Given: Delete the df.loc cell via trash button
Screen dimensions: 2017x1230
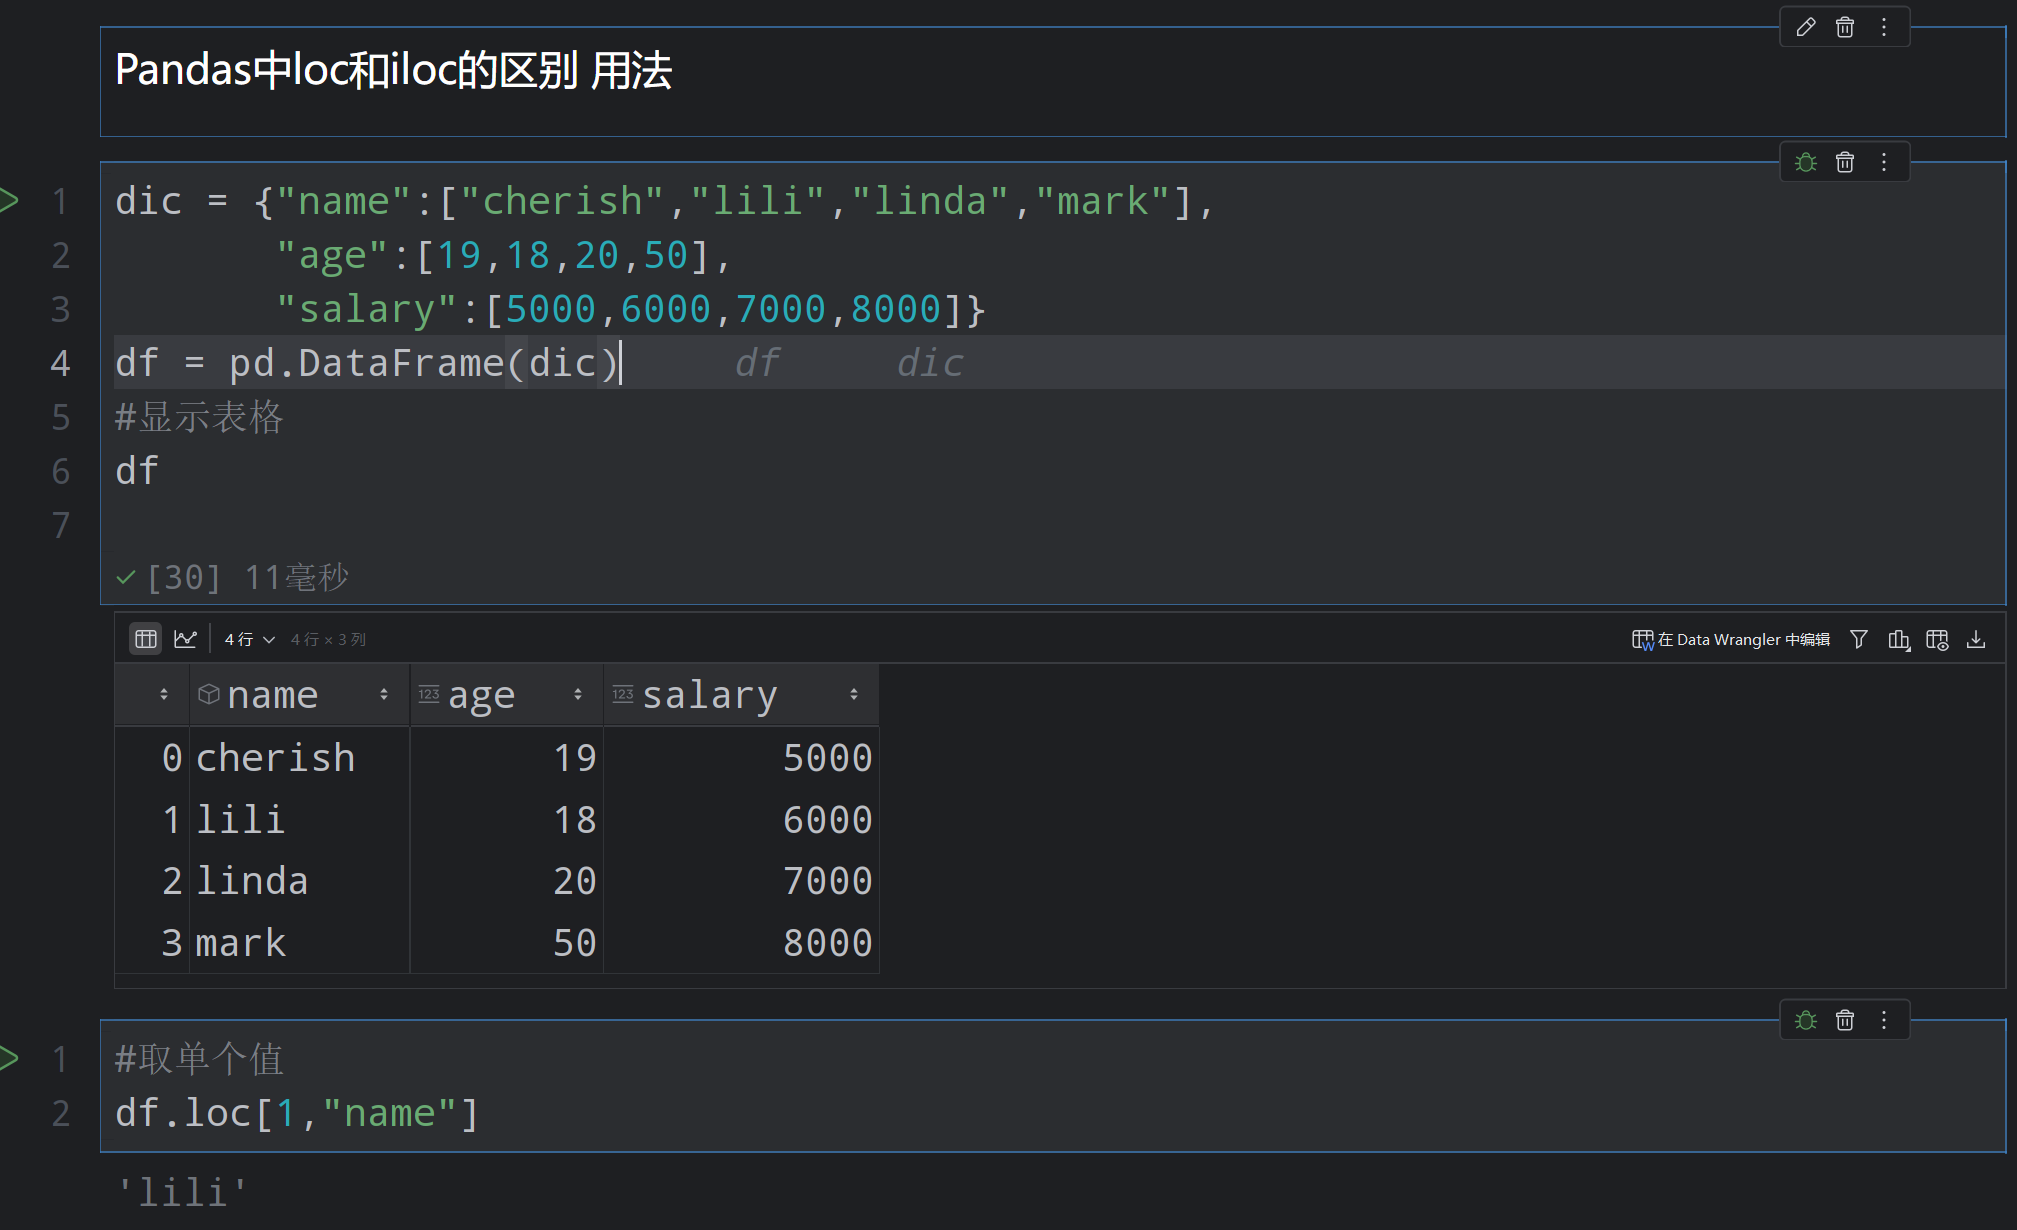Looking at the screenshot, I should 1844,1019.
